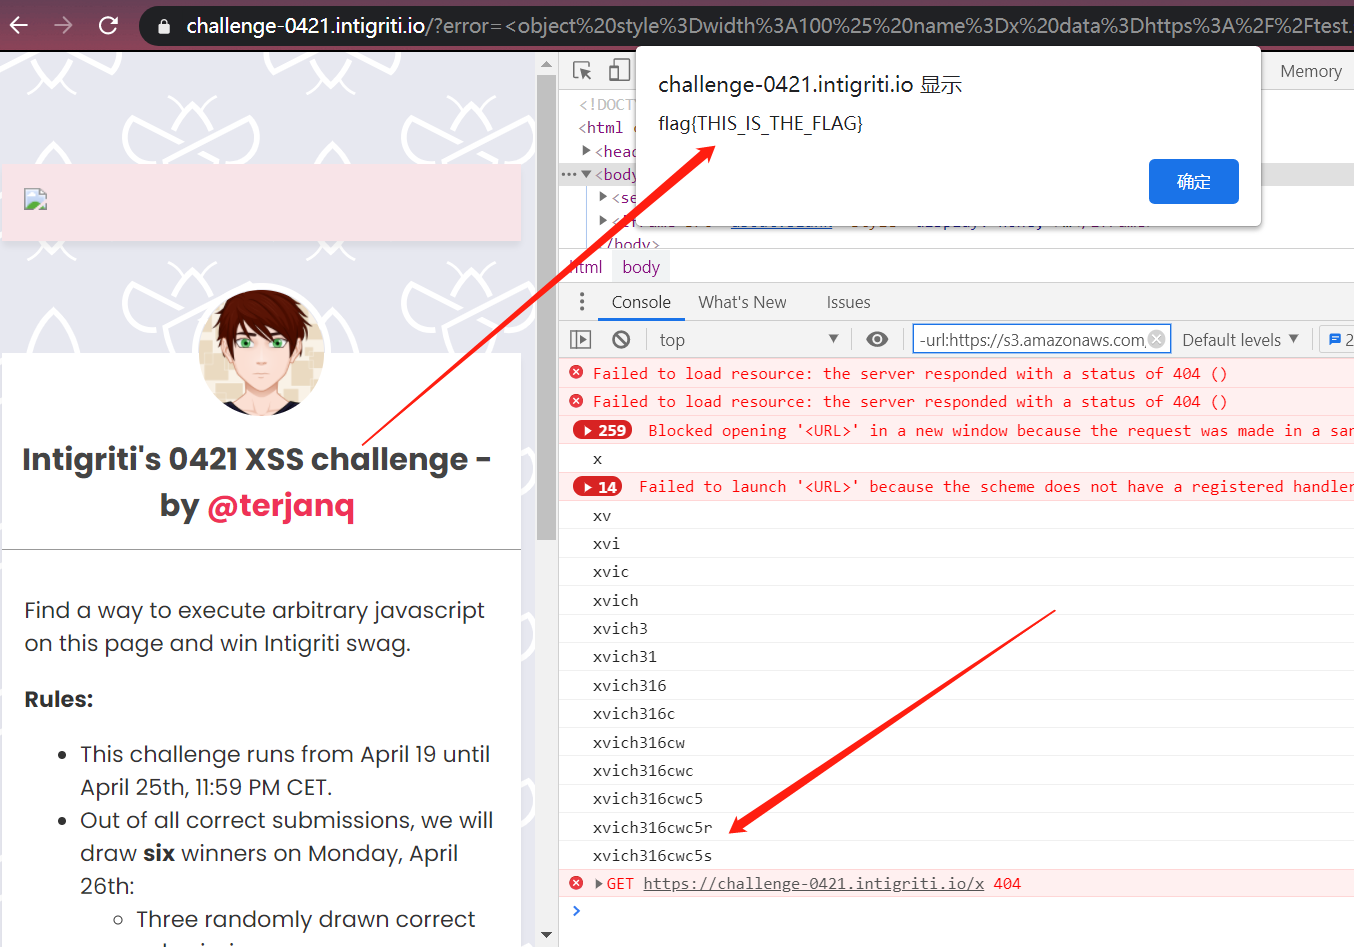The height and width of the screenshot is (947, 1354).
Task: Reload the page in browser
Action: pos(108,25)
